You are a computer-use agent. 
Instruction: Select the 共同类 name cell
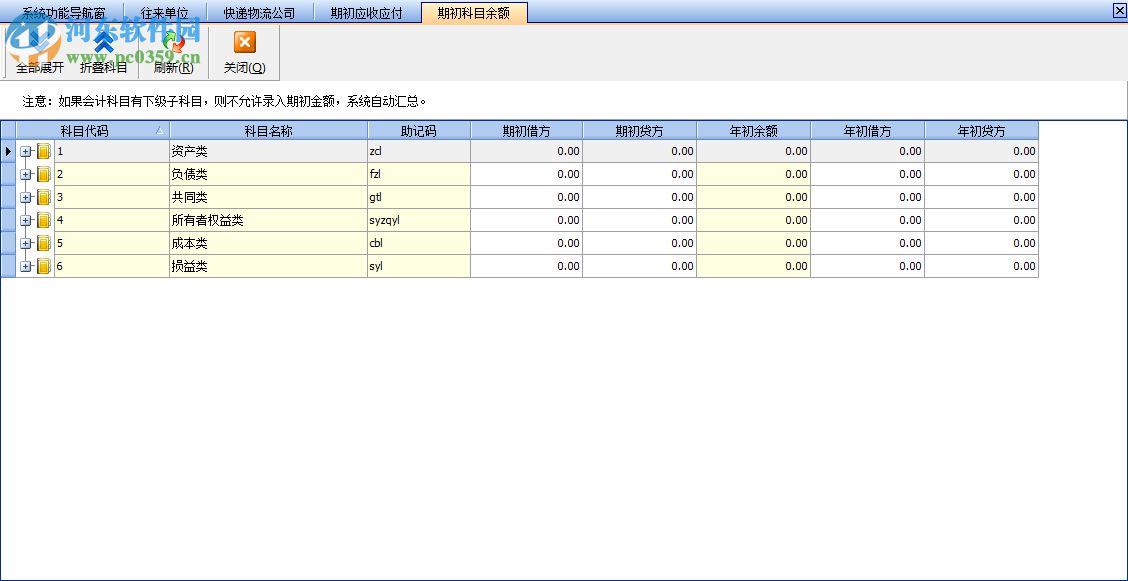[268, 198]
